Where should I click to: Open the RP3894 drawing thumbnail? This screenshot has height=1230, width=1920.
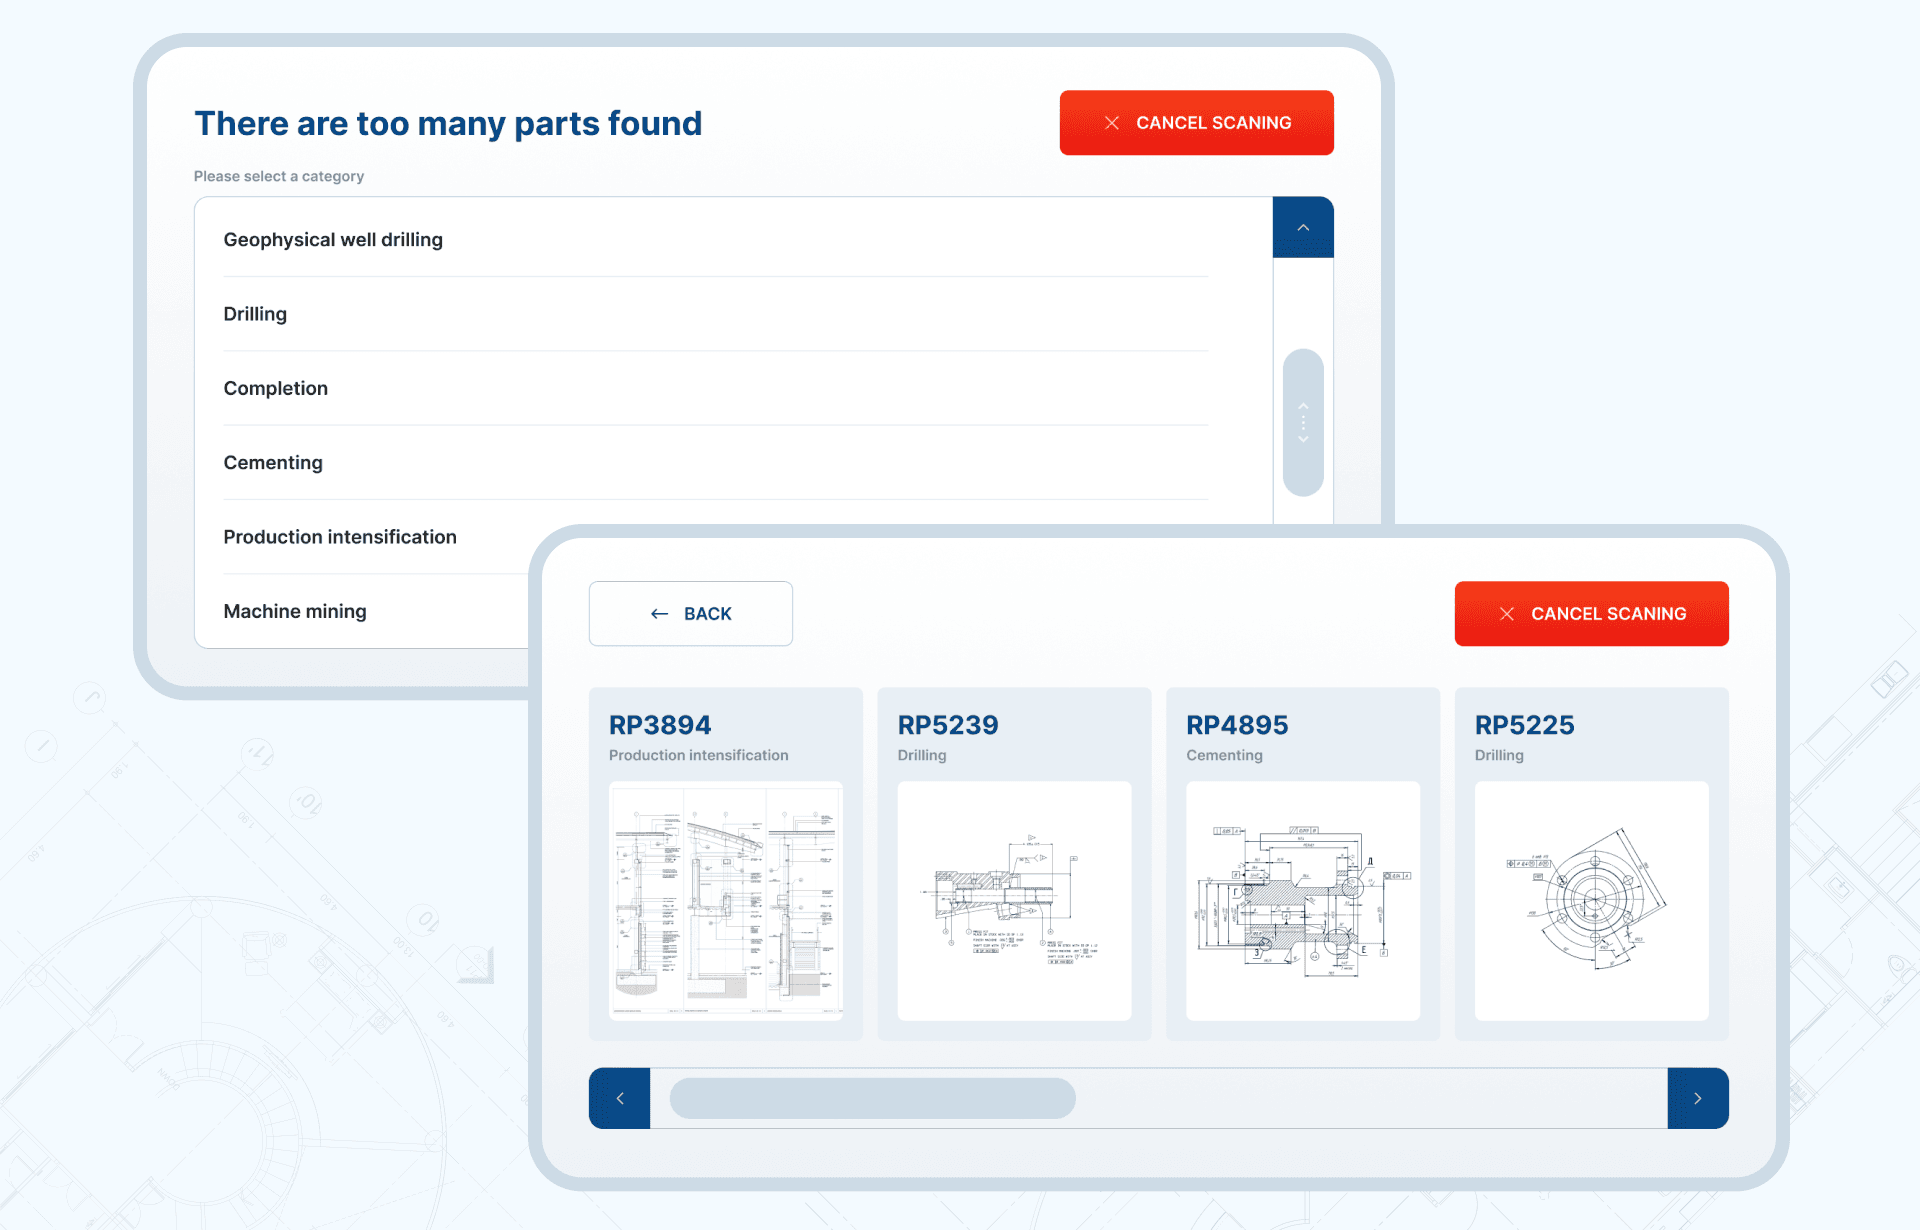(725, 900)
